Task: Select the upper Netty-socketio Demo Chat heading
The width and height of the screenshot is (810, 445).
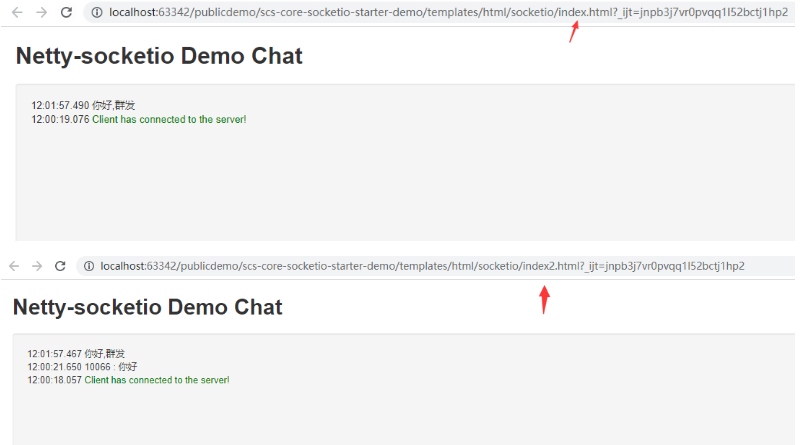Action: click(159, 56)
